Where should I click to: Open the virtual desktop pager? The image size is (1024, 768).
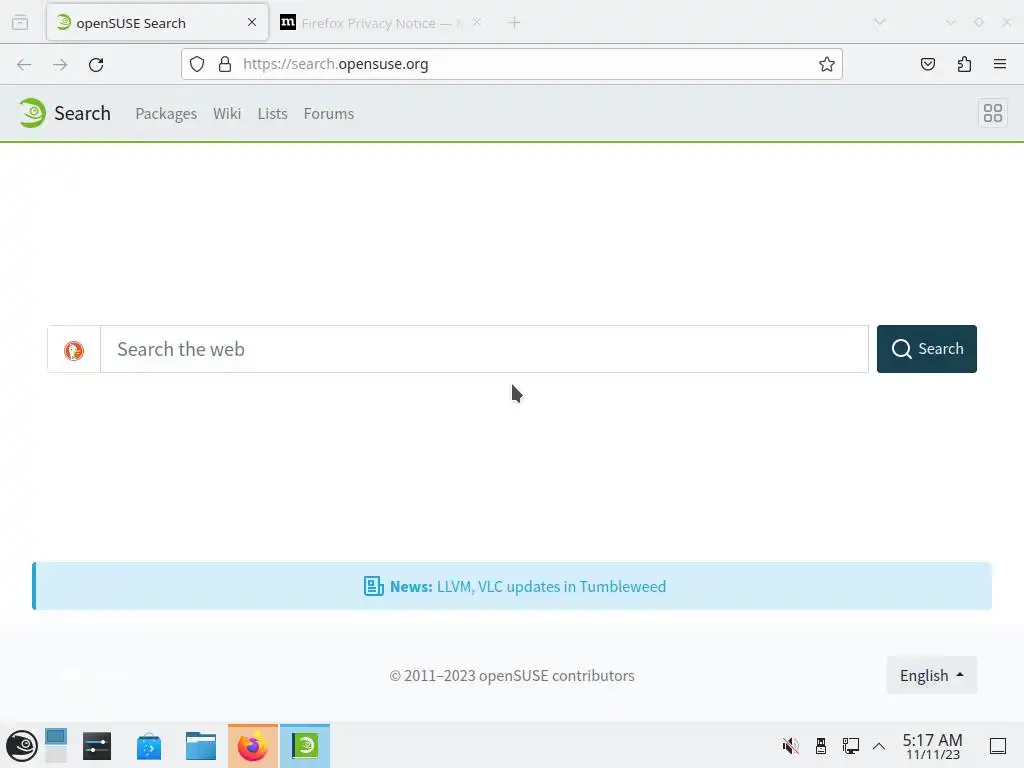56,745
